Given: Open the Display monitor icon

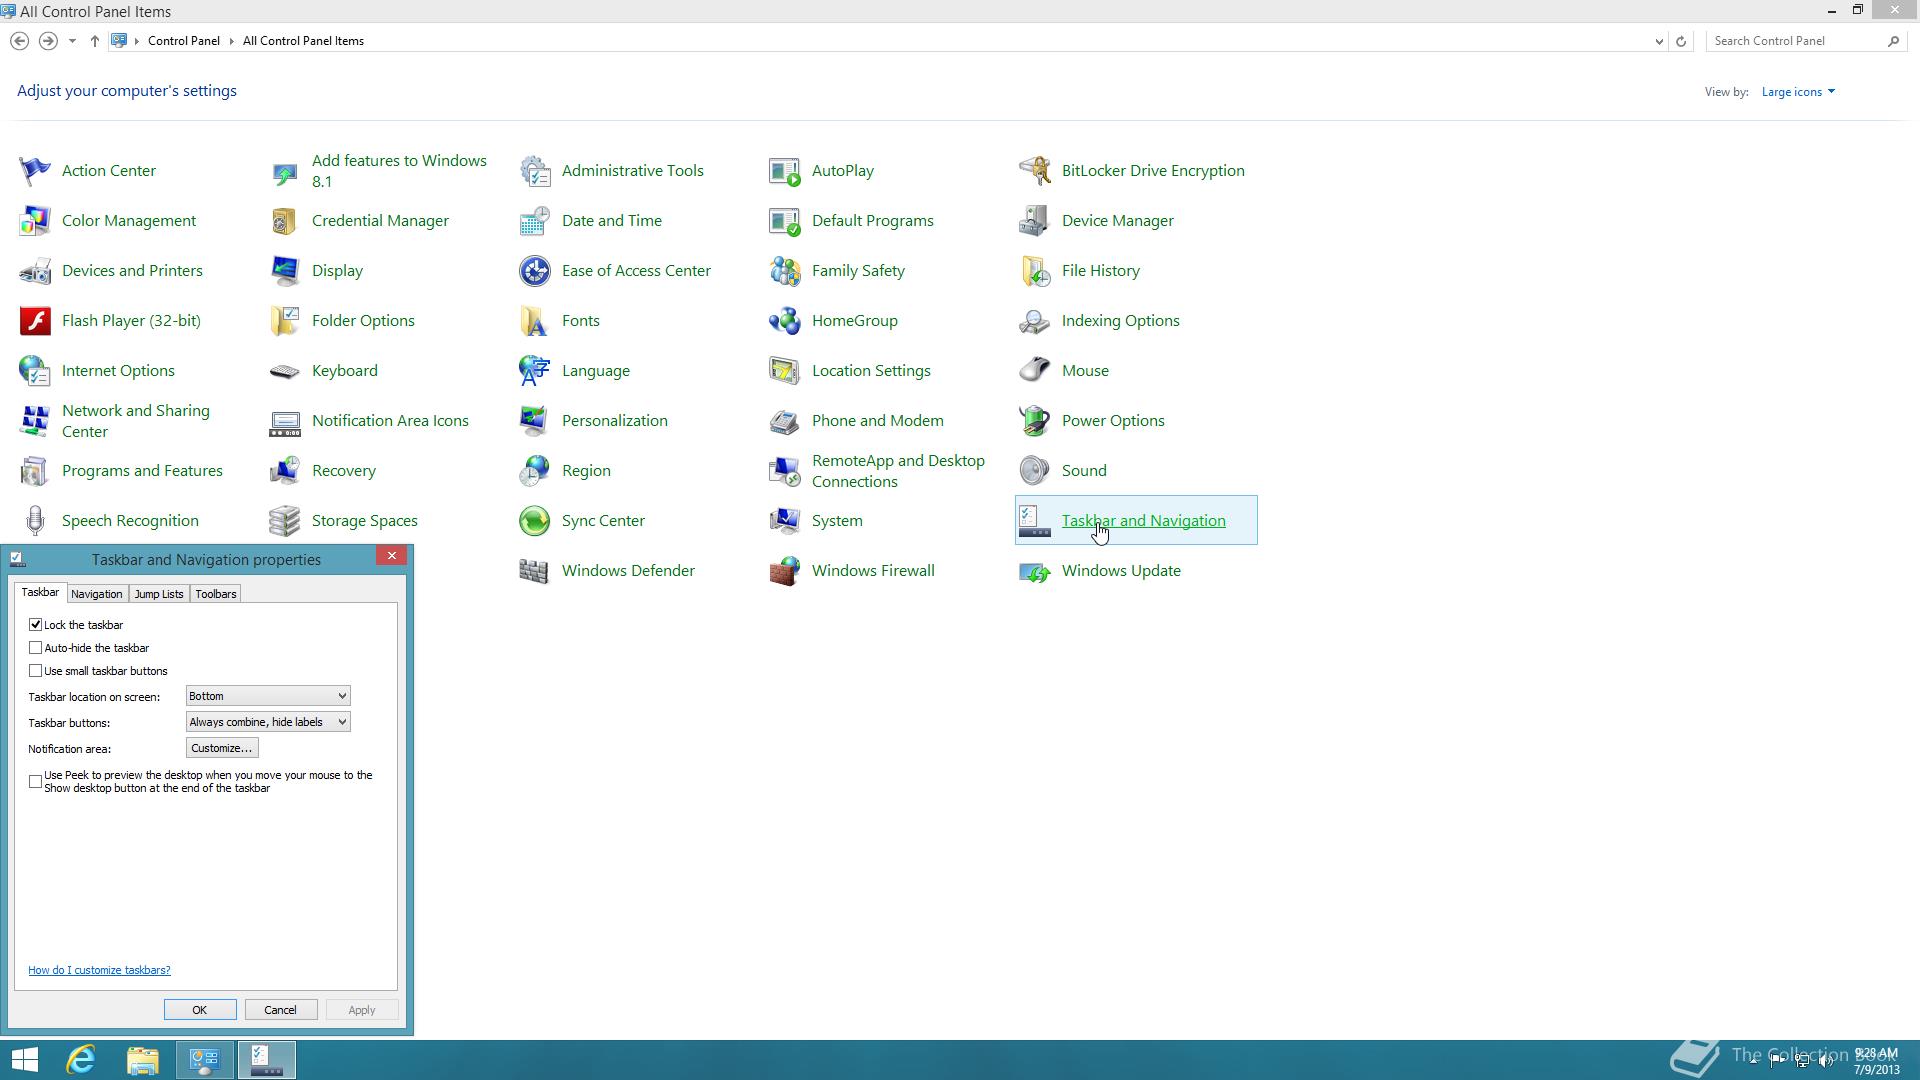Looking at the screenshot, I should (285, 271).
